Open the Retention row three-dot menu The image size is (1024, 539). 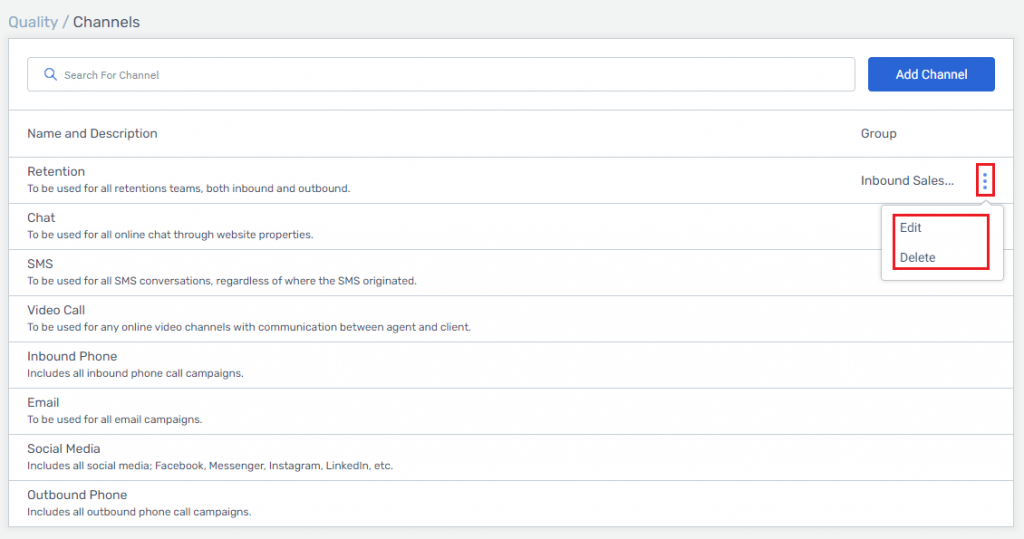tap(985, 180)
